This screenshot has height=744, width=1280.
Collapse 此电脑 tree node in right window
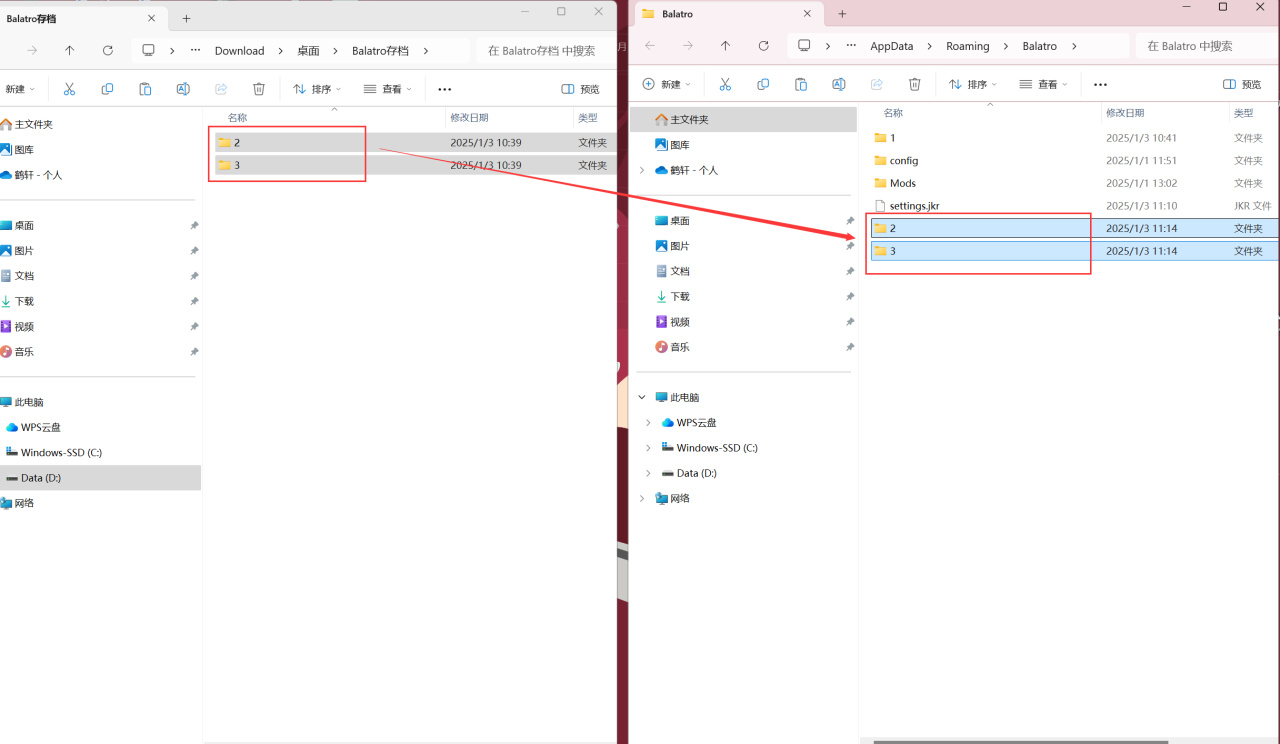point(642,397)
